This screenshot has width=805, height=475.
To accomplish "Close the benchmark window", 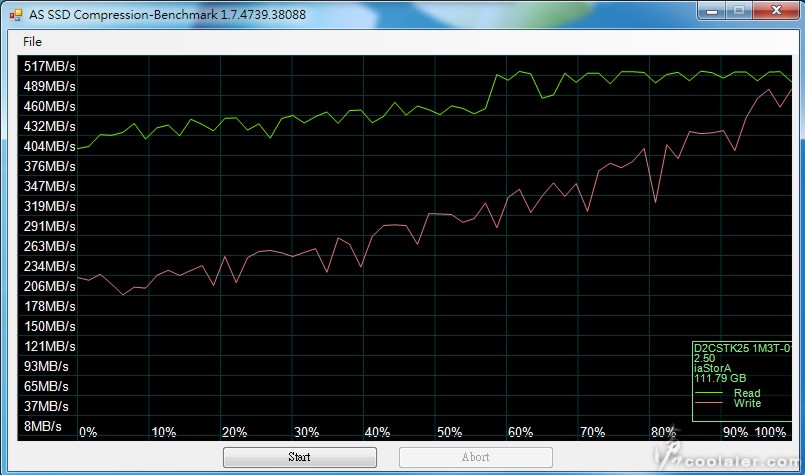I will point(776,11).
